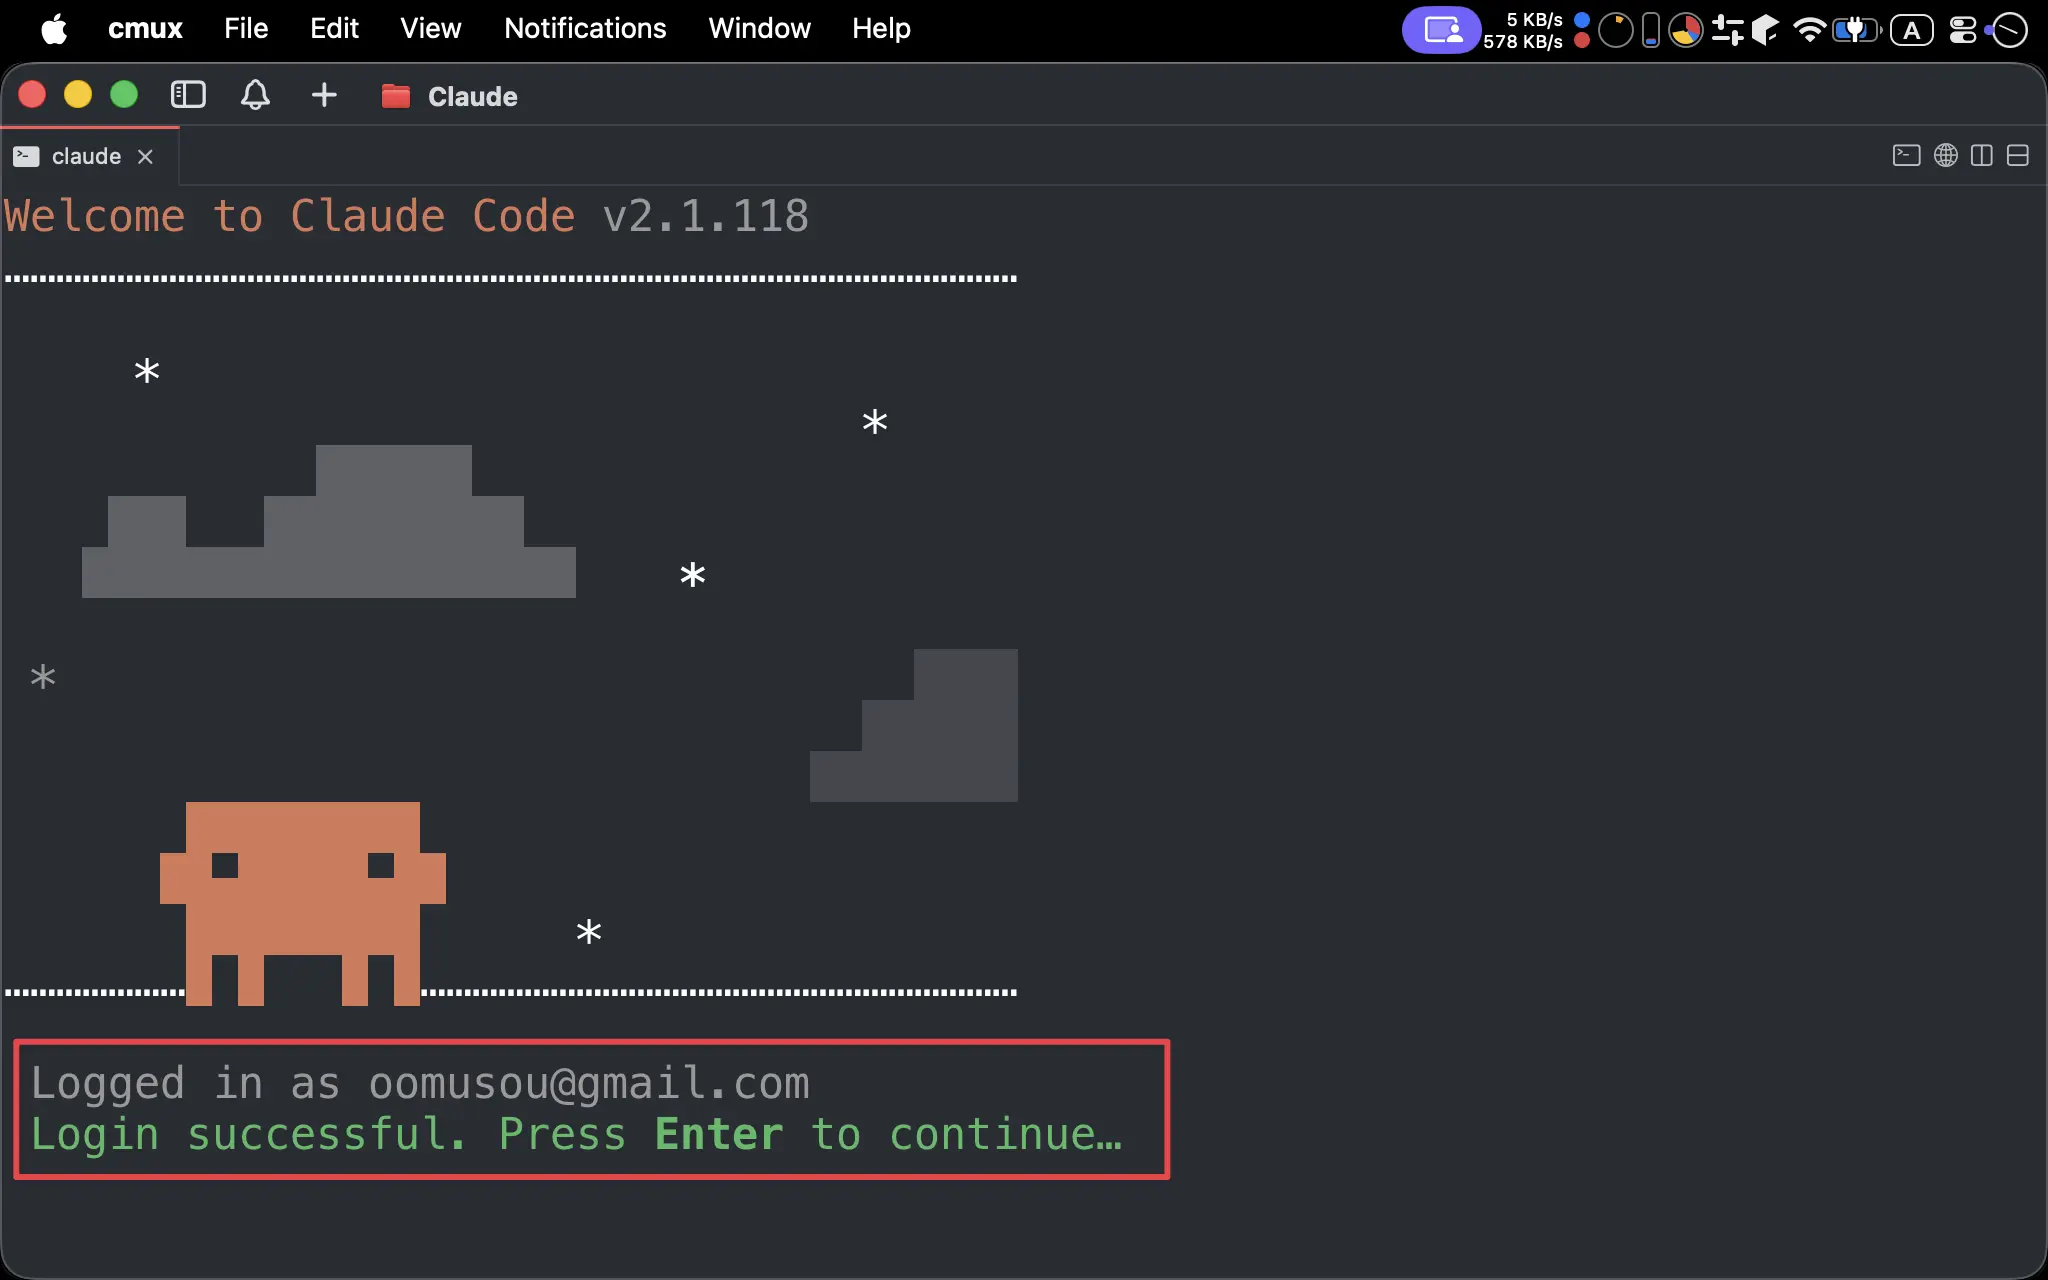Open a new terminal pane via the prompt icon
Viewport: 2048px width, 1280px height.
click(1907, 155)
